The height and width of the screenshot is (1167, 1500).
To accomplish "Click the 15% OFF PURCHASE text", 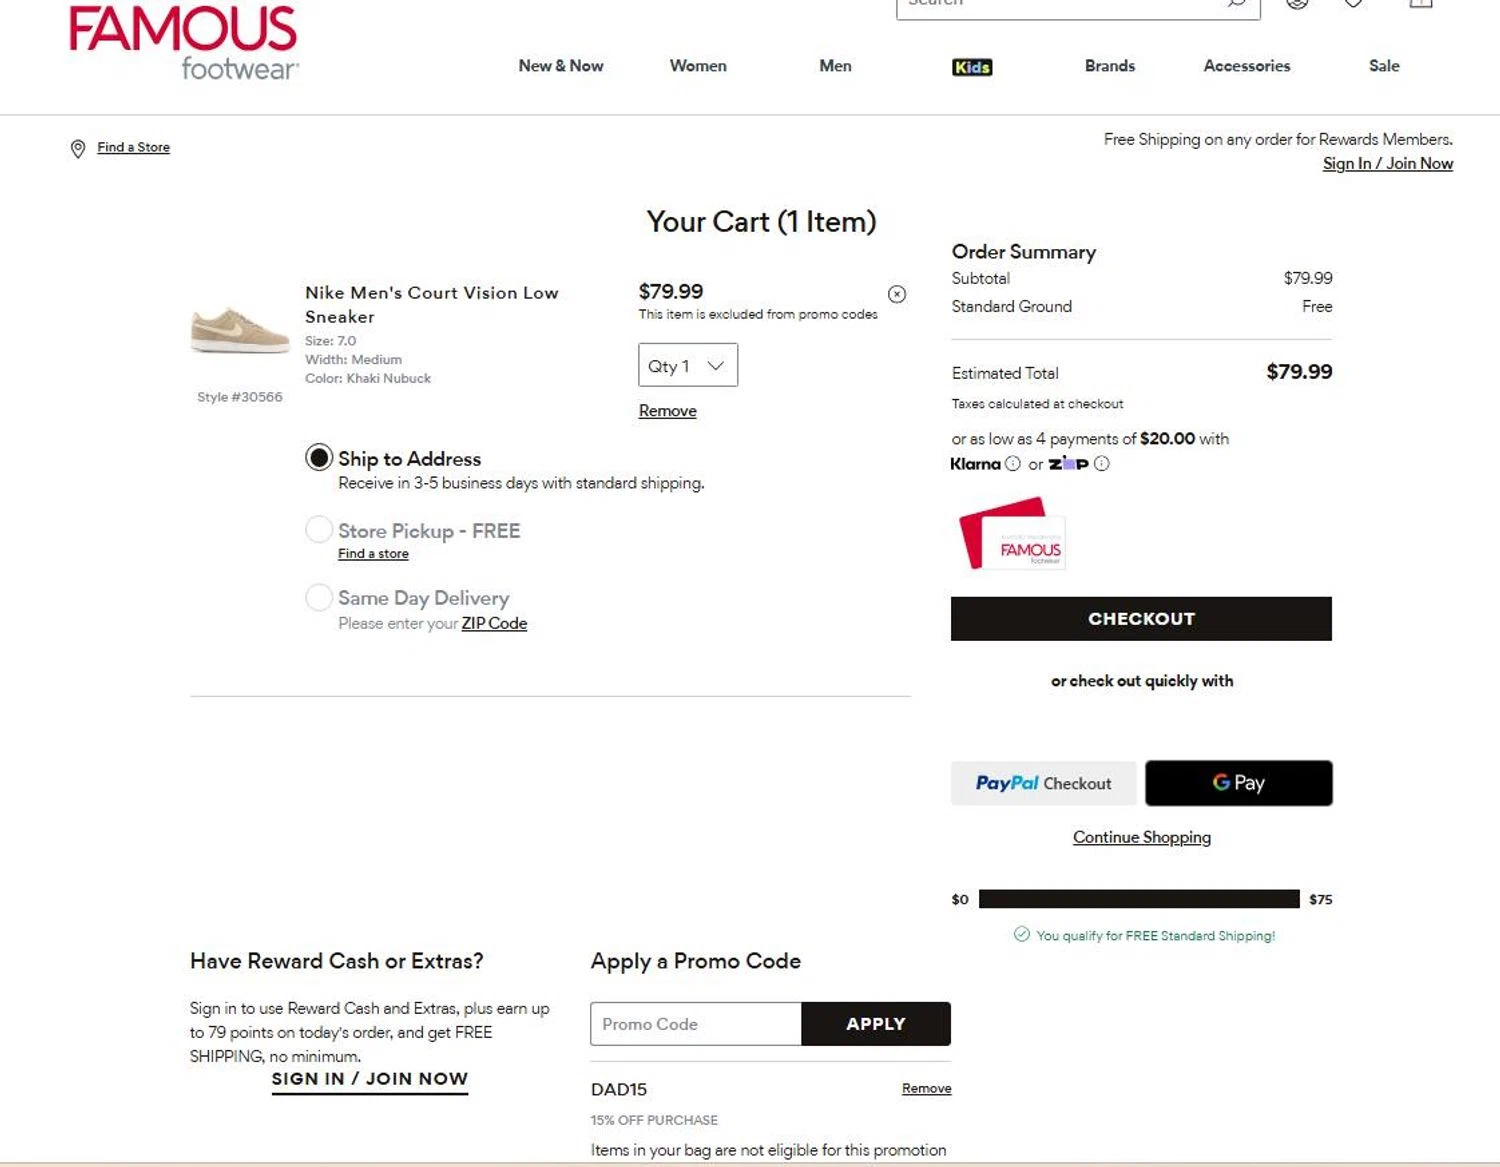I will click(x=654, y=1120).
